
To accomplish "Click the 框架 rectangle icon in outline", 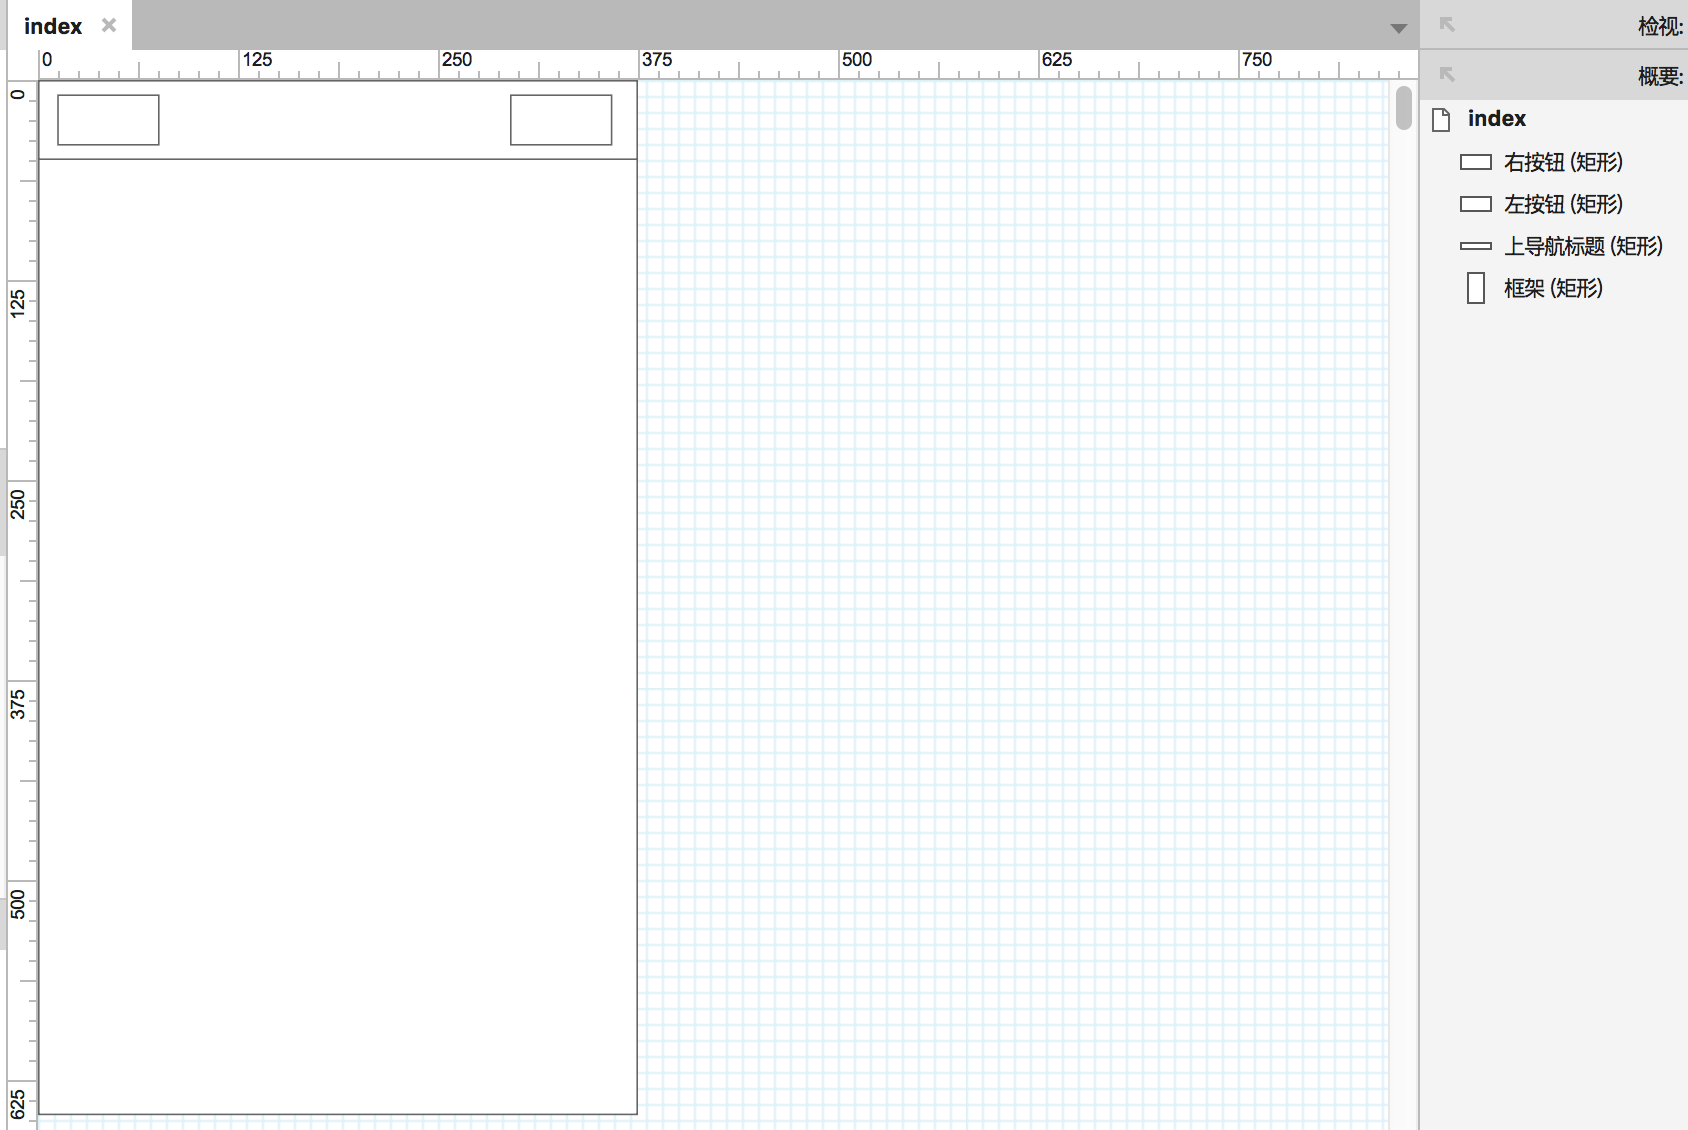I will pyautogui.click(x=1476, y=288).
